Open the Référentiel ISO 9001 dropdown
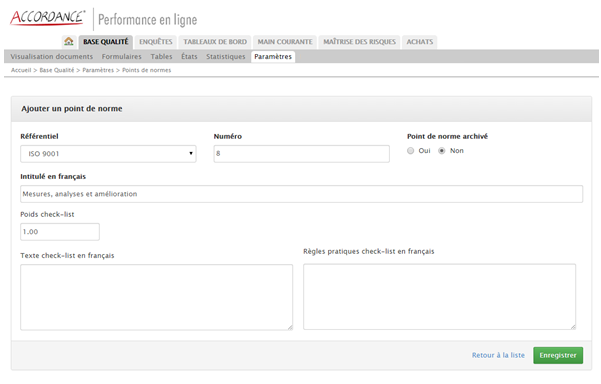The height and width of the screenshot is (384, 601). pyautogui.click(x=108, y=154)
